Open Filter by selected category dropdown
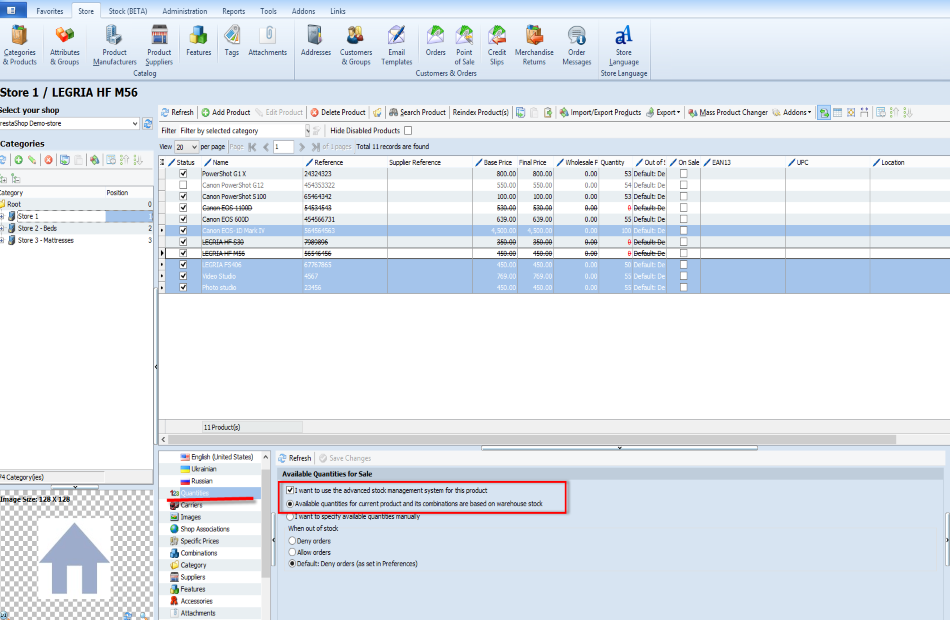 pyautogui.click(x=307, y=130)
